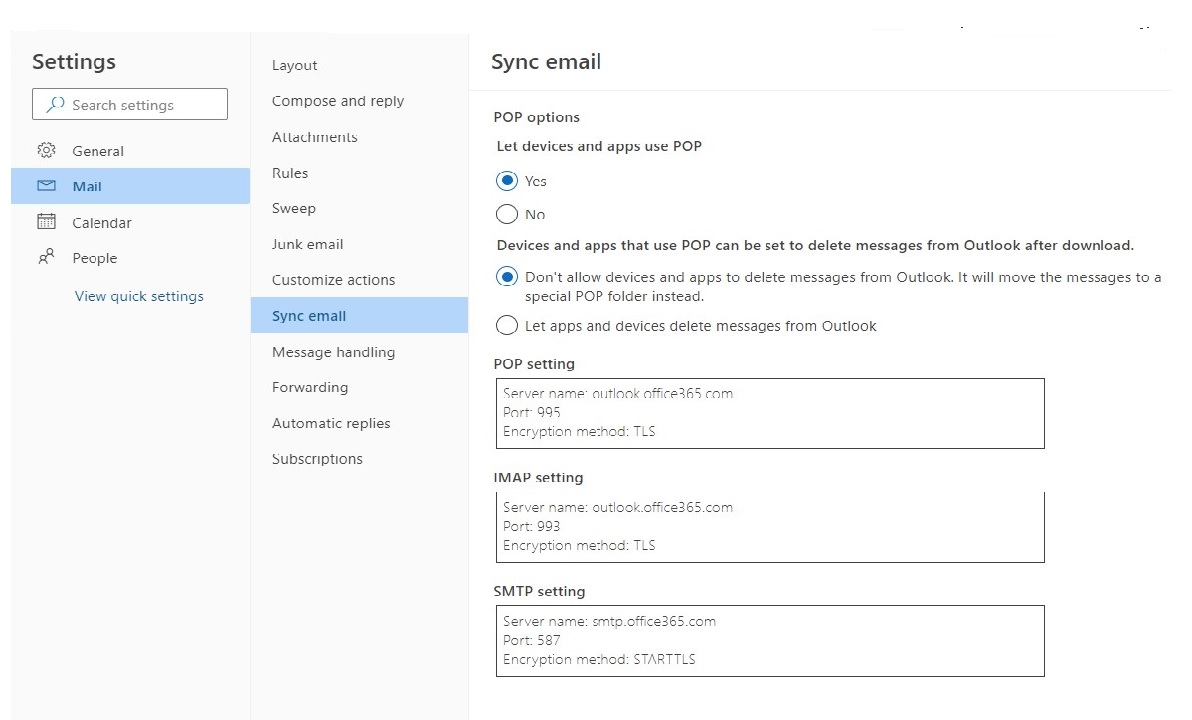
Task: Open Junk email settings
Action: coord(308,244)
